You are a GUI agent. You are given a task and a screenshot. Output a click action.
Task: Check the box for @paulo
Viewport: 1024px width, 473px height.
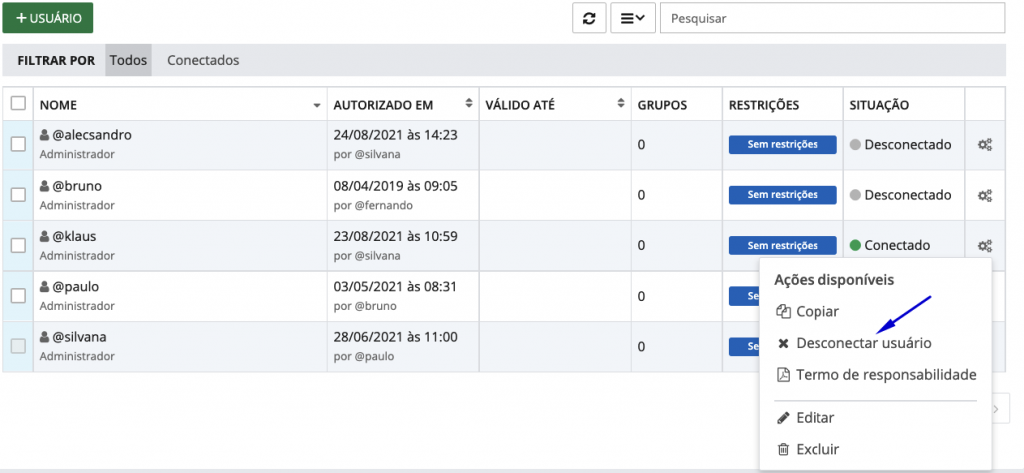click(x=18, y=296)
